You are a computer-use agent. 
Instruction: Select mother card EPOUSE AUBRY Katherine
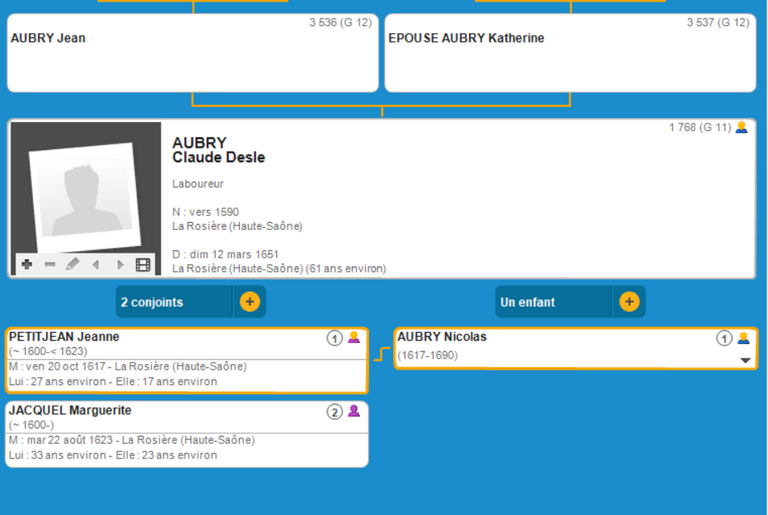click(x=570, y=52)
